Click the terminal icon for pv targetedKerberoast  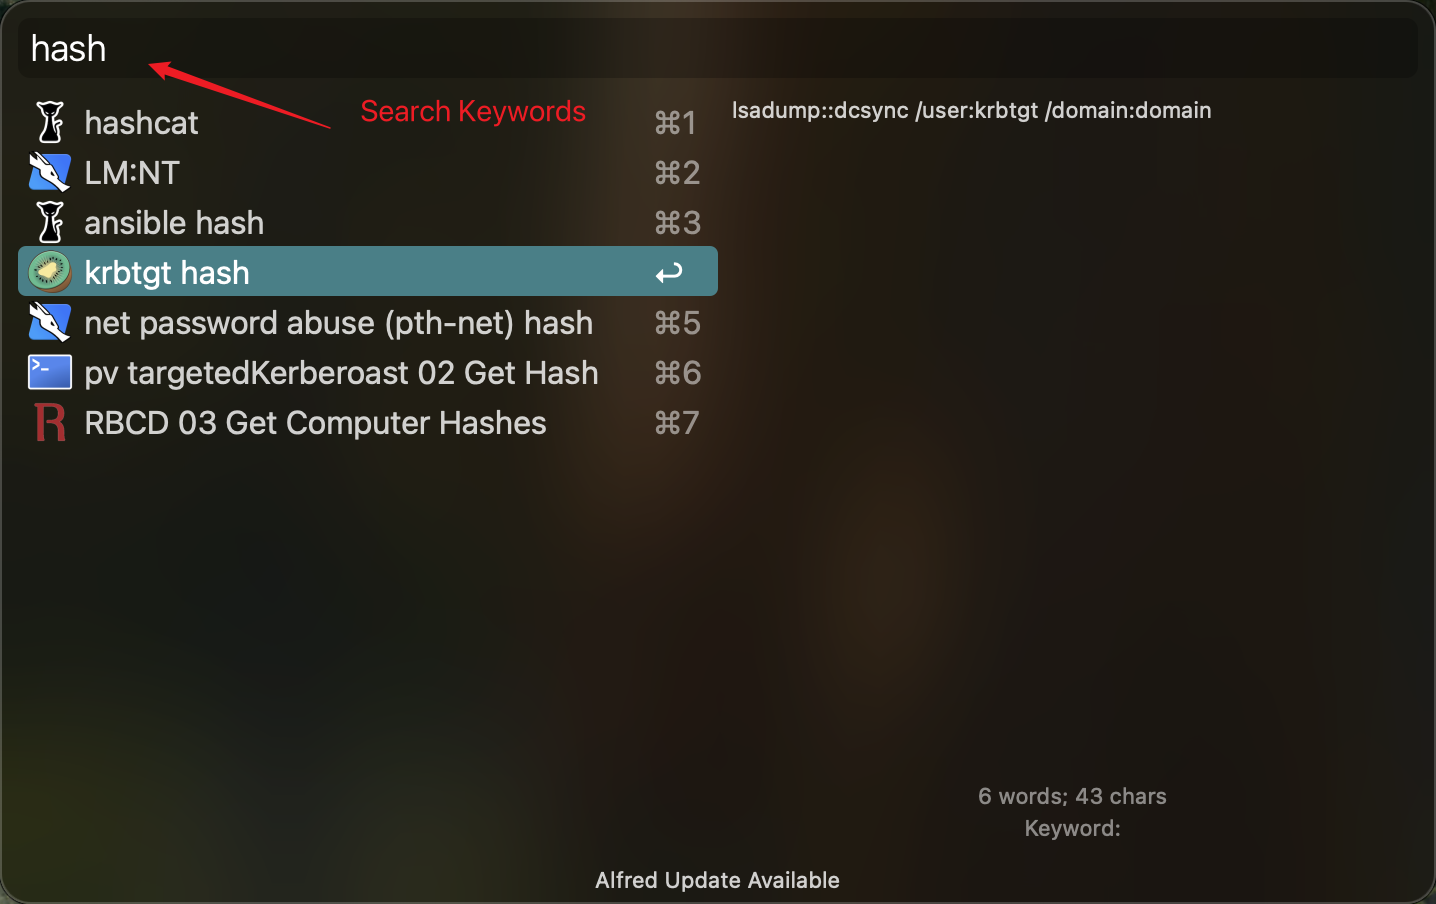click(x=50, y=372)
